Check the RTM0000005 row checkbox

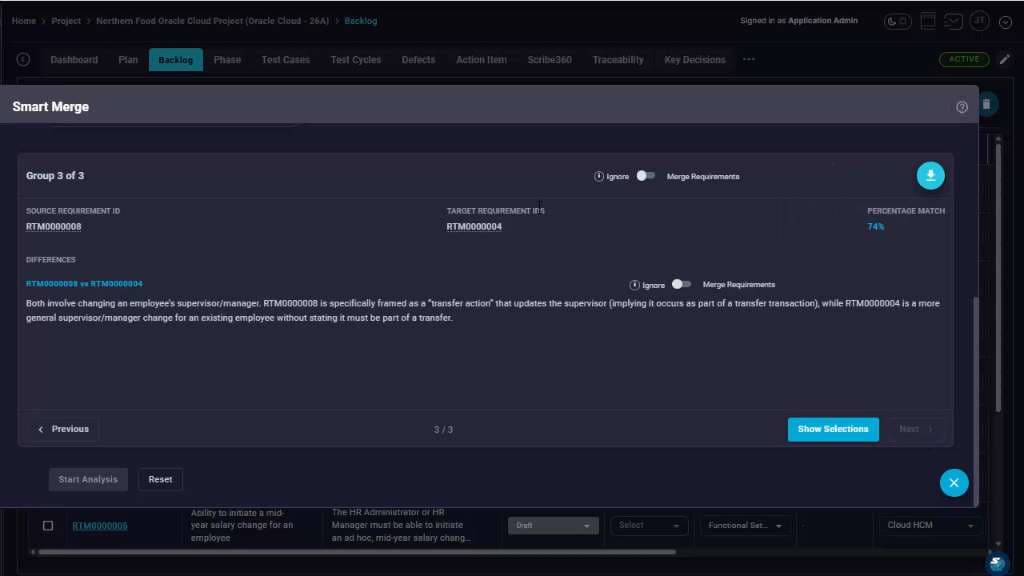48,526
